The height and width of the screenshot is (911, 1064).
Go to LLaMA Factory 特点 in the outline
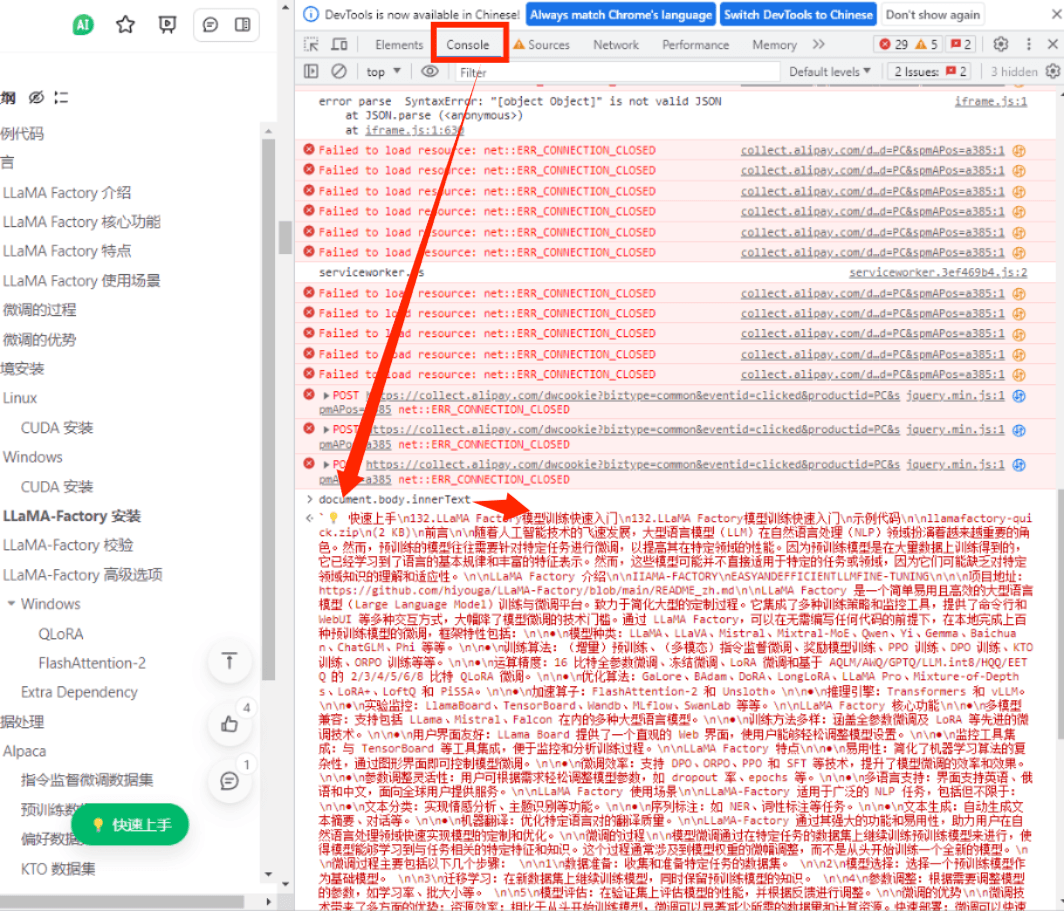pyautogui.click(x=66, y=251)
